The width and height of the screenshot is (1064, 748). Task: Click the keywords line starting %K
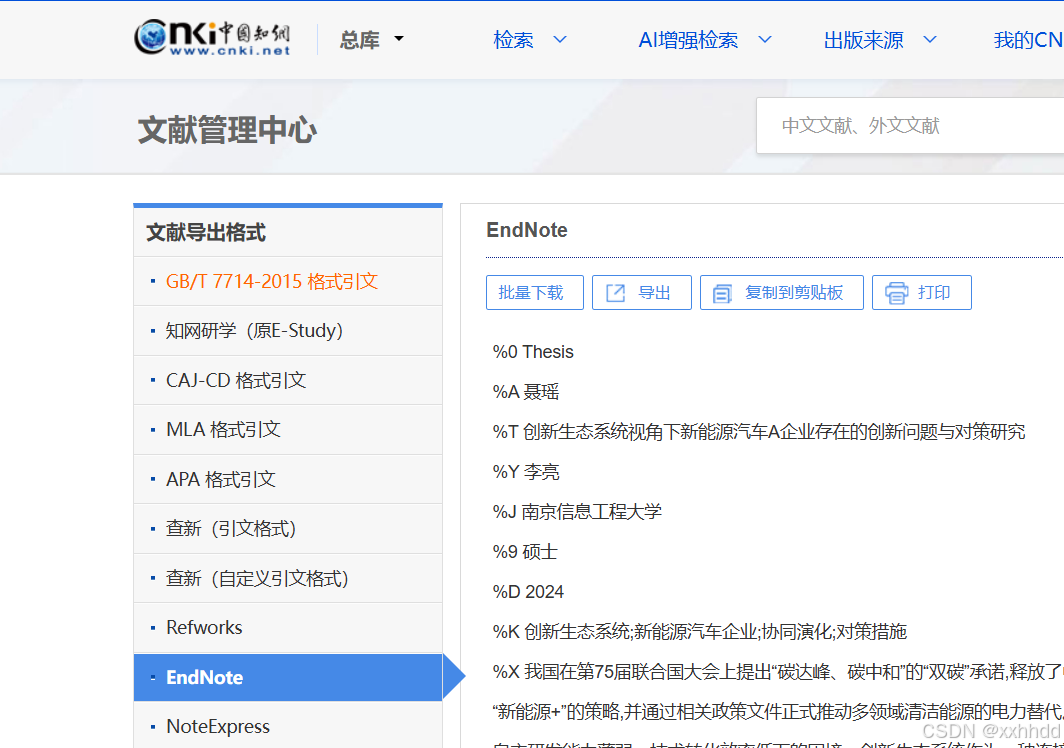[x=700, y=632]
